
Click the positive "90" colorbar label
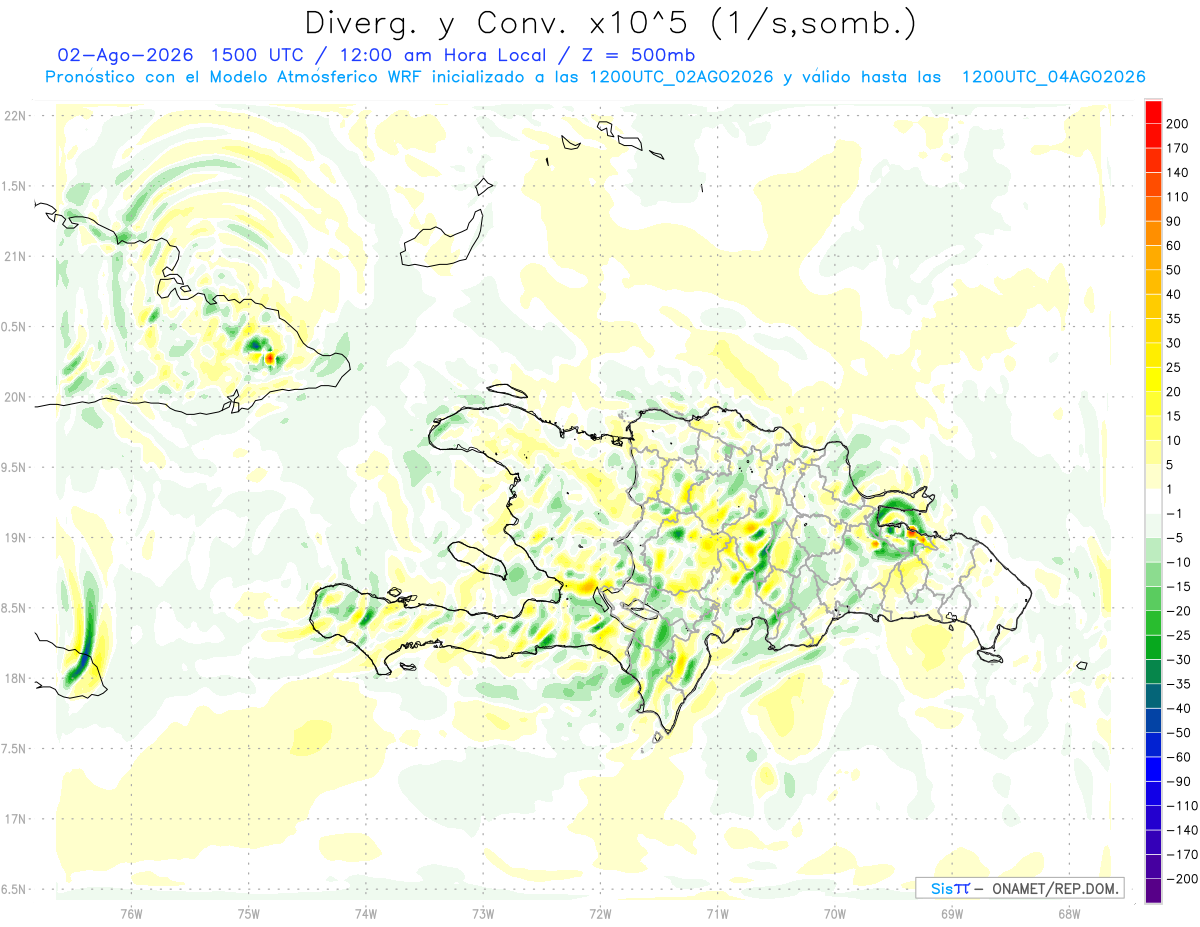(x=1174, y=222)
